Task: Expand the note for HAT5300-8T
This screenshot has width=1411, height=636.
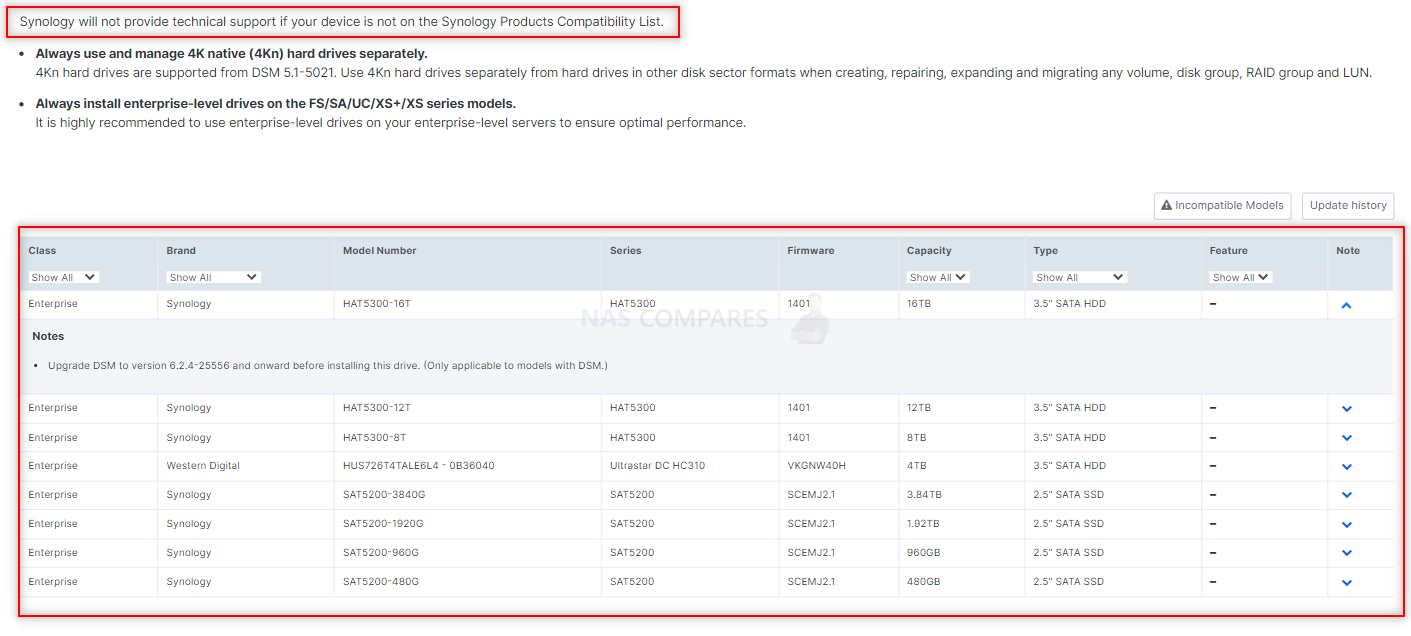Action: [1346, 438]
